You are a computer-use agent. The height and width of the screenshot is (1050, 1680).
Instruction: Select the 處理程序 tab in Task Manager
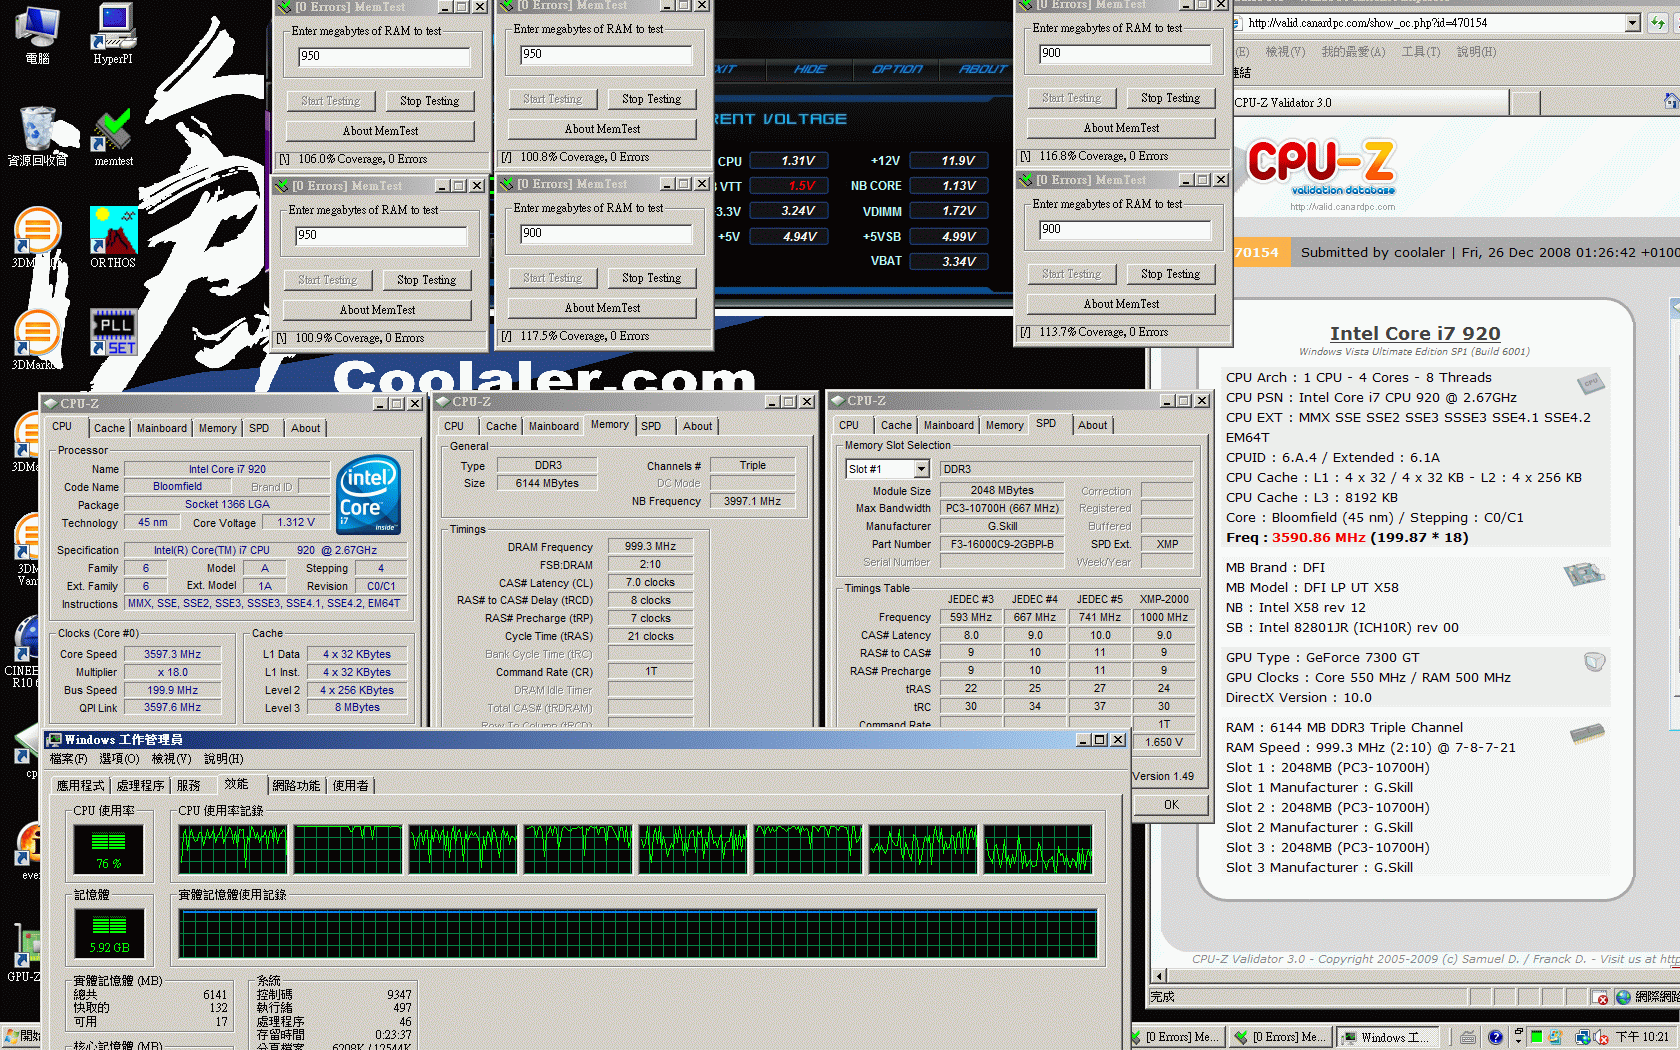point(140,786)
